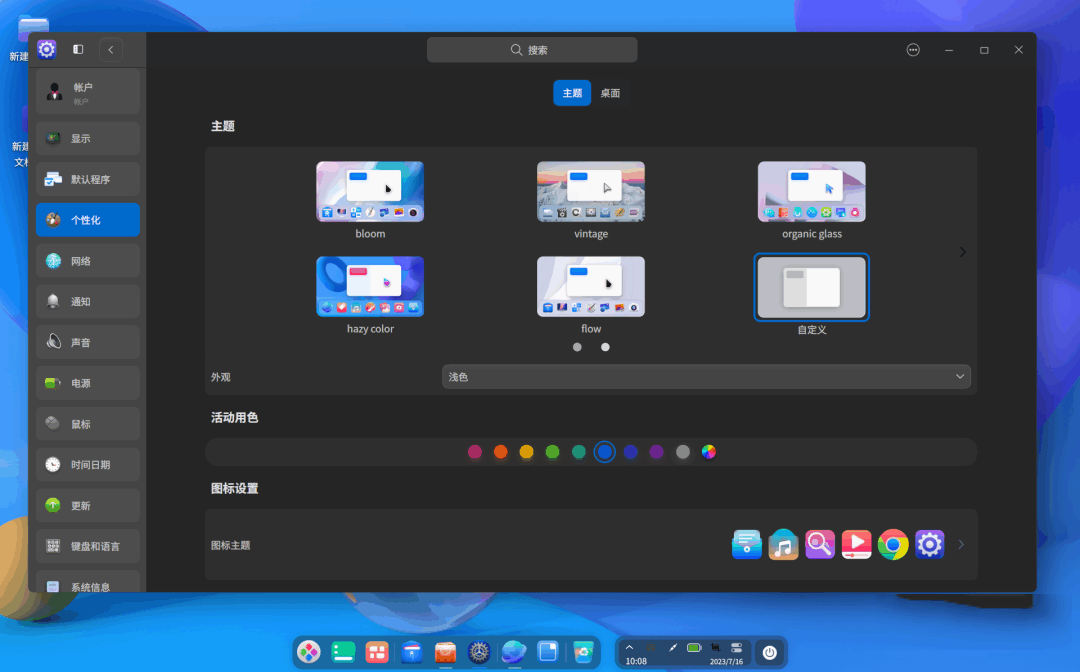Select the organic glass theme

click(811, 191)
